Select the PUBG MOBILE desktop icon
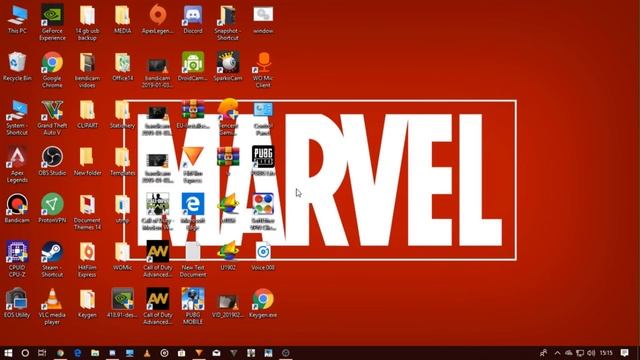The image size is (640, 360). (193, 307)
